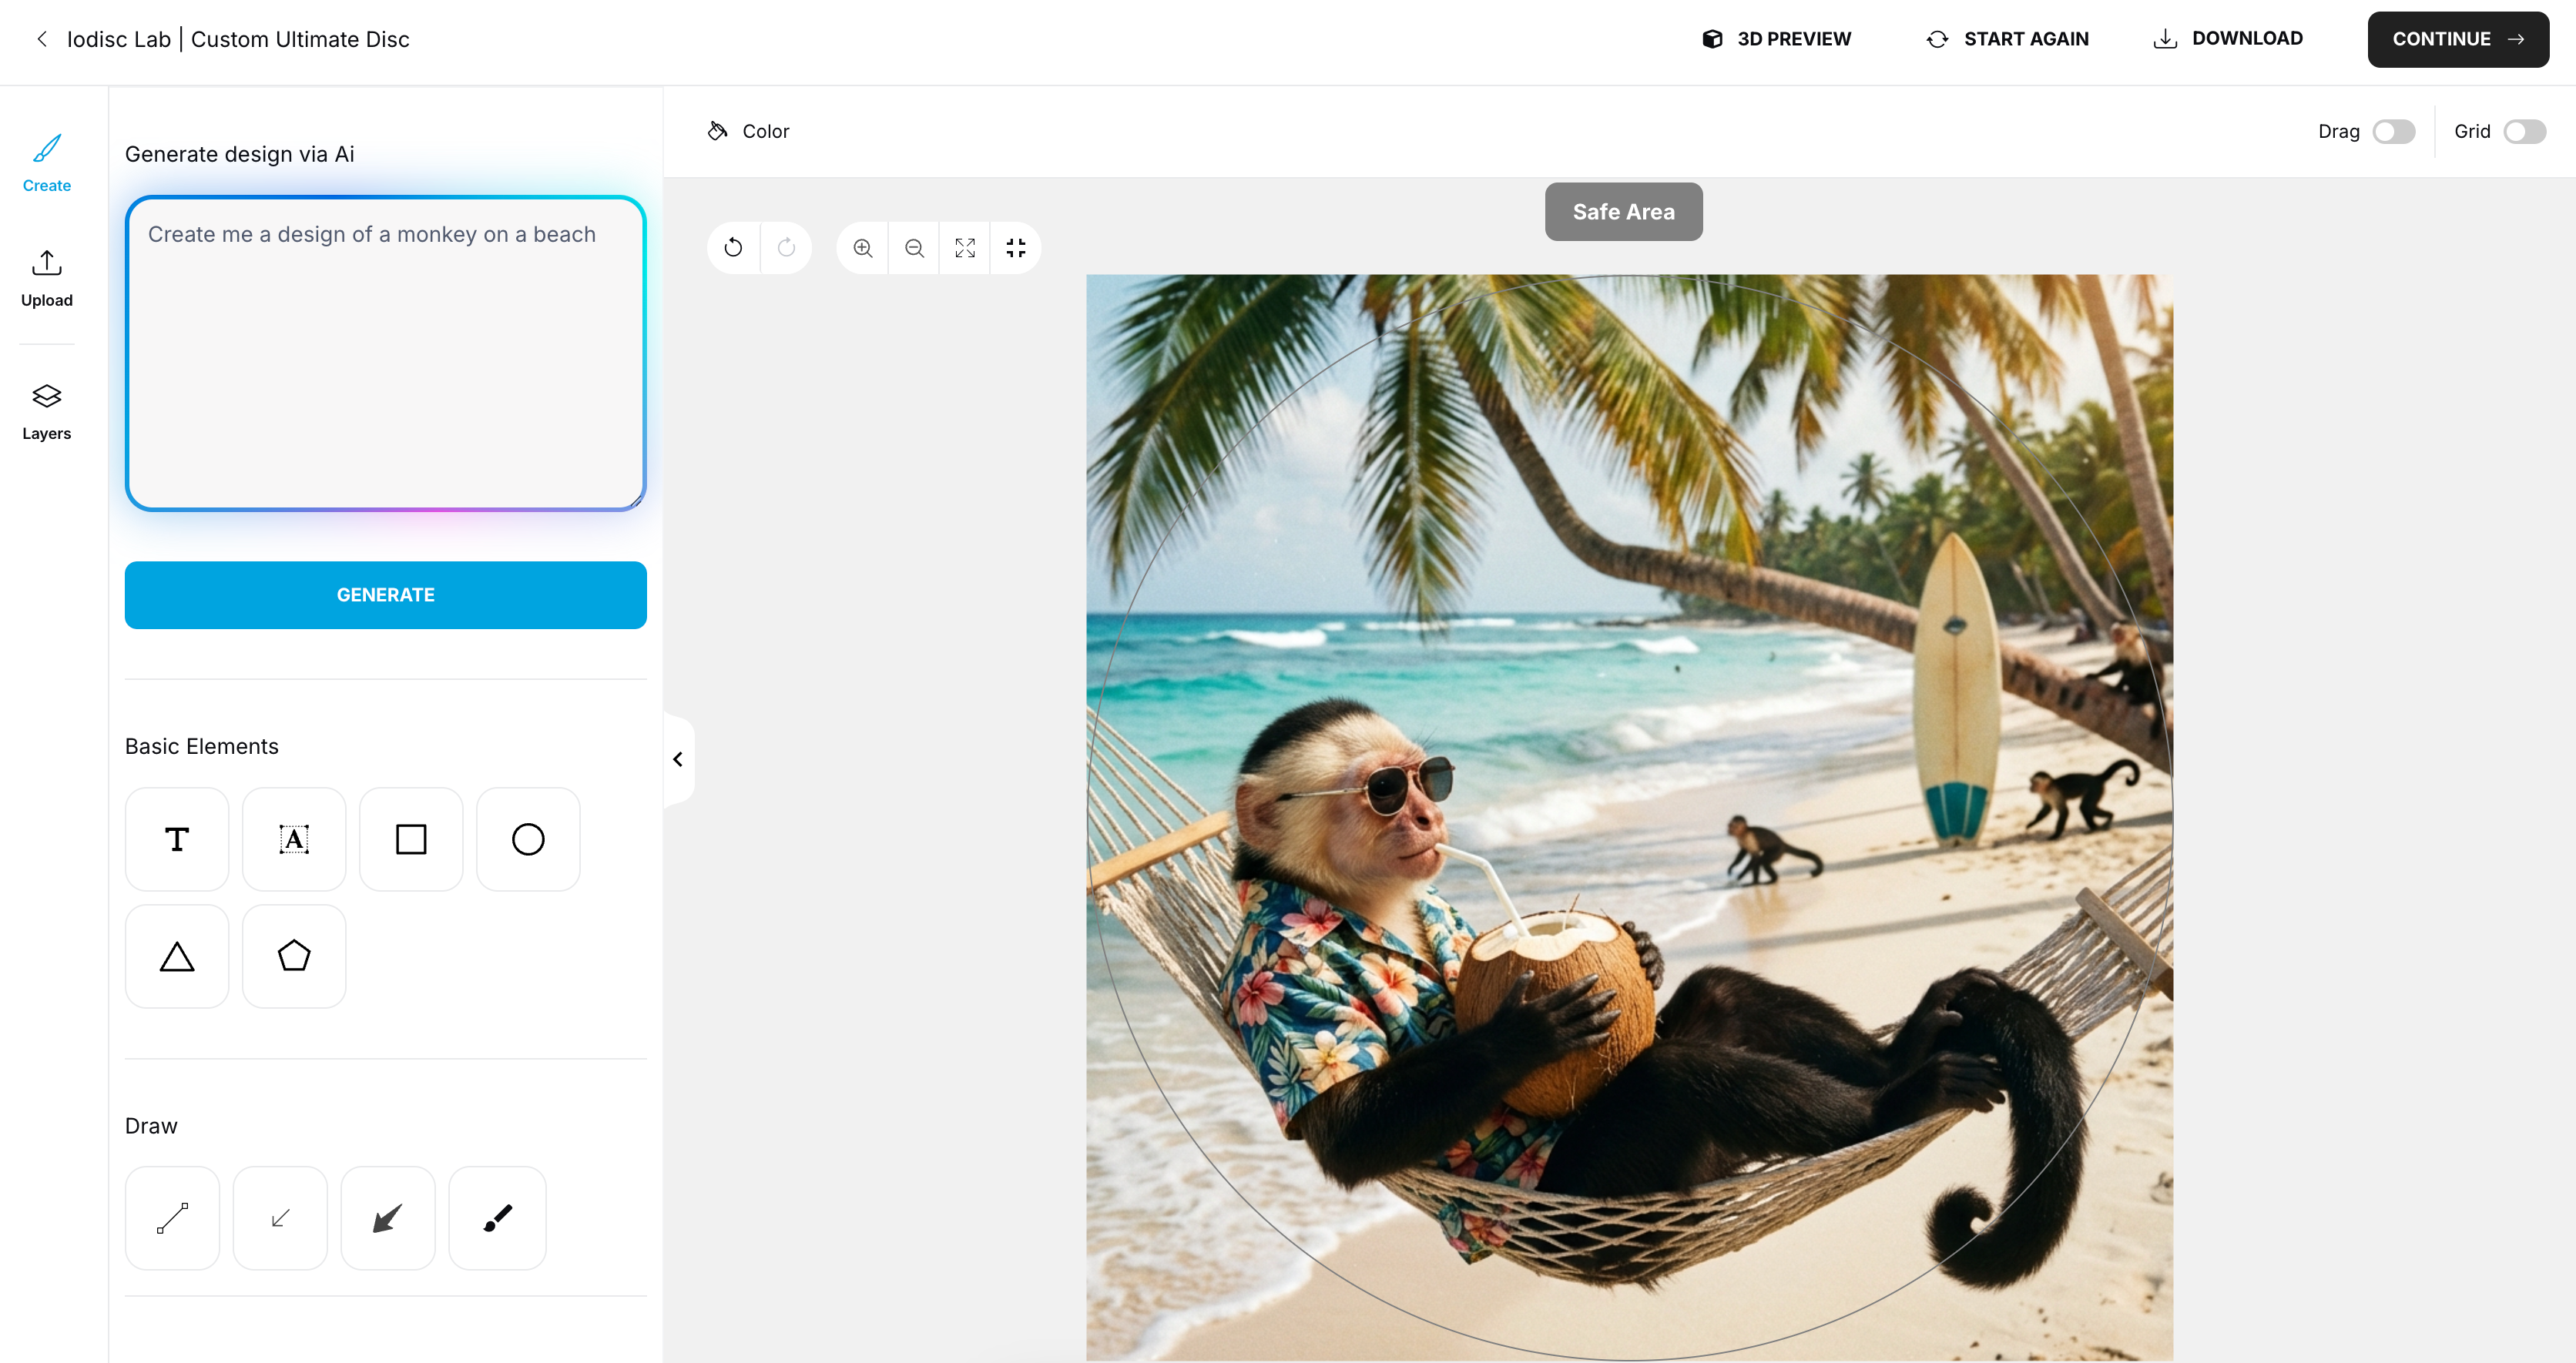Click the expand to fullscreen icon
2576x1363 pixels.
pos(965,248)
